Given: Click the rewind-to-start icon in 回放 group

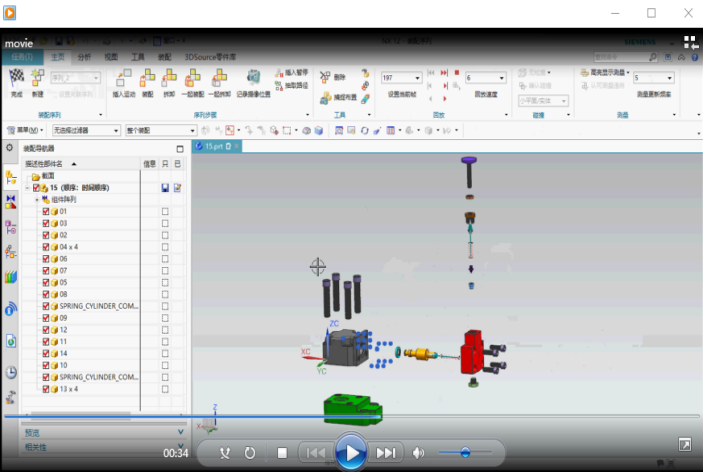Looking at the screenshot, I should [431, 73].
